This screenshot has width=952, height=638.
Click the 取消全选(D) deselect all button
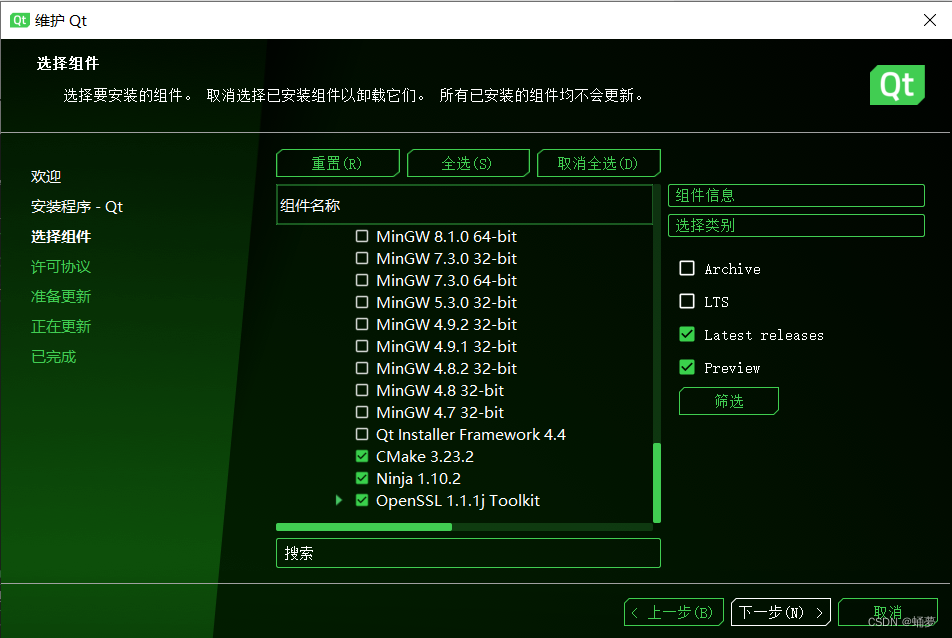[599, 163]
